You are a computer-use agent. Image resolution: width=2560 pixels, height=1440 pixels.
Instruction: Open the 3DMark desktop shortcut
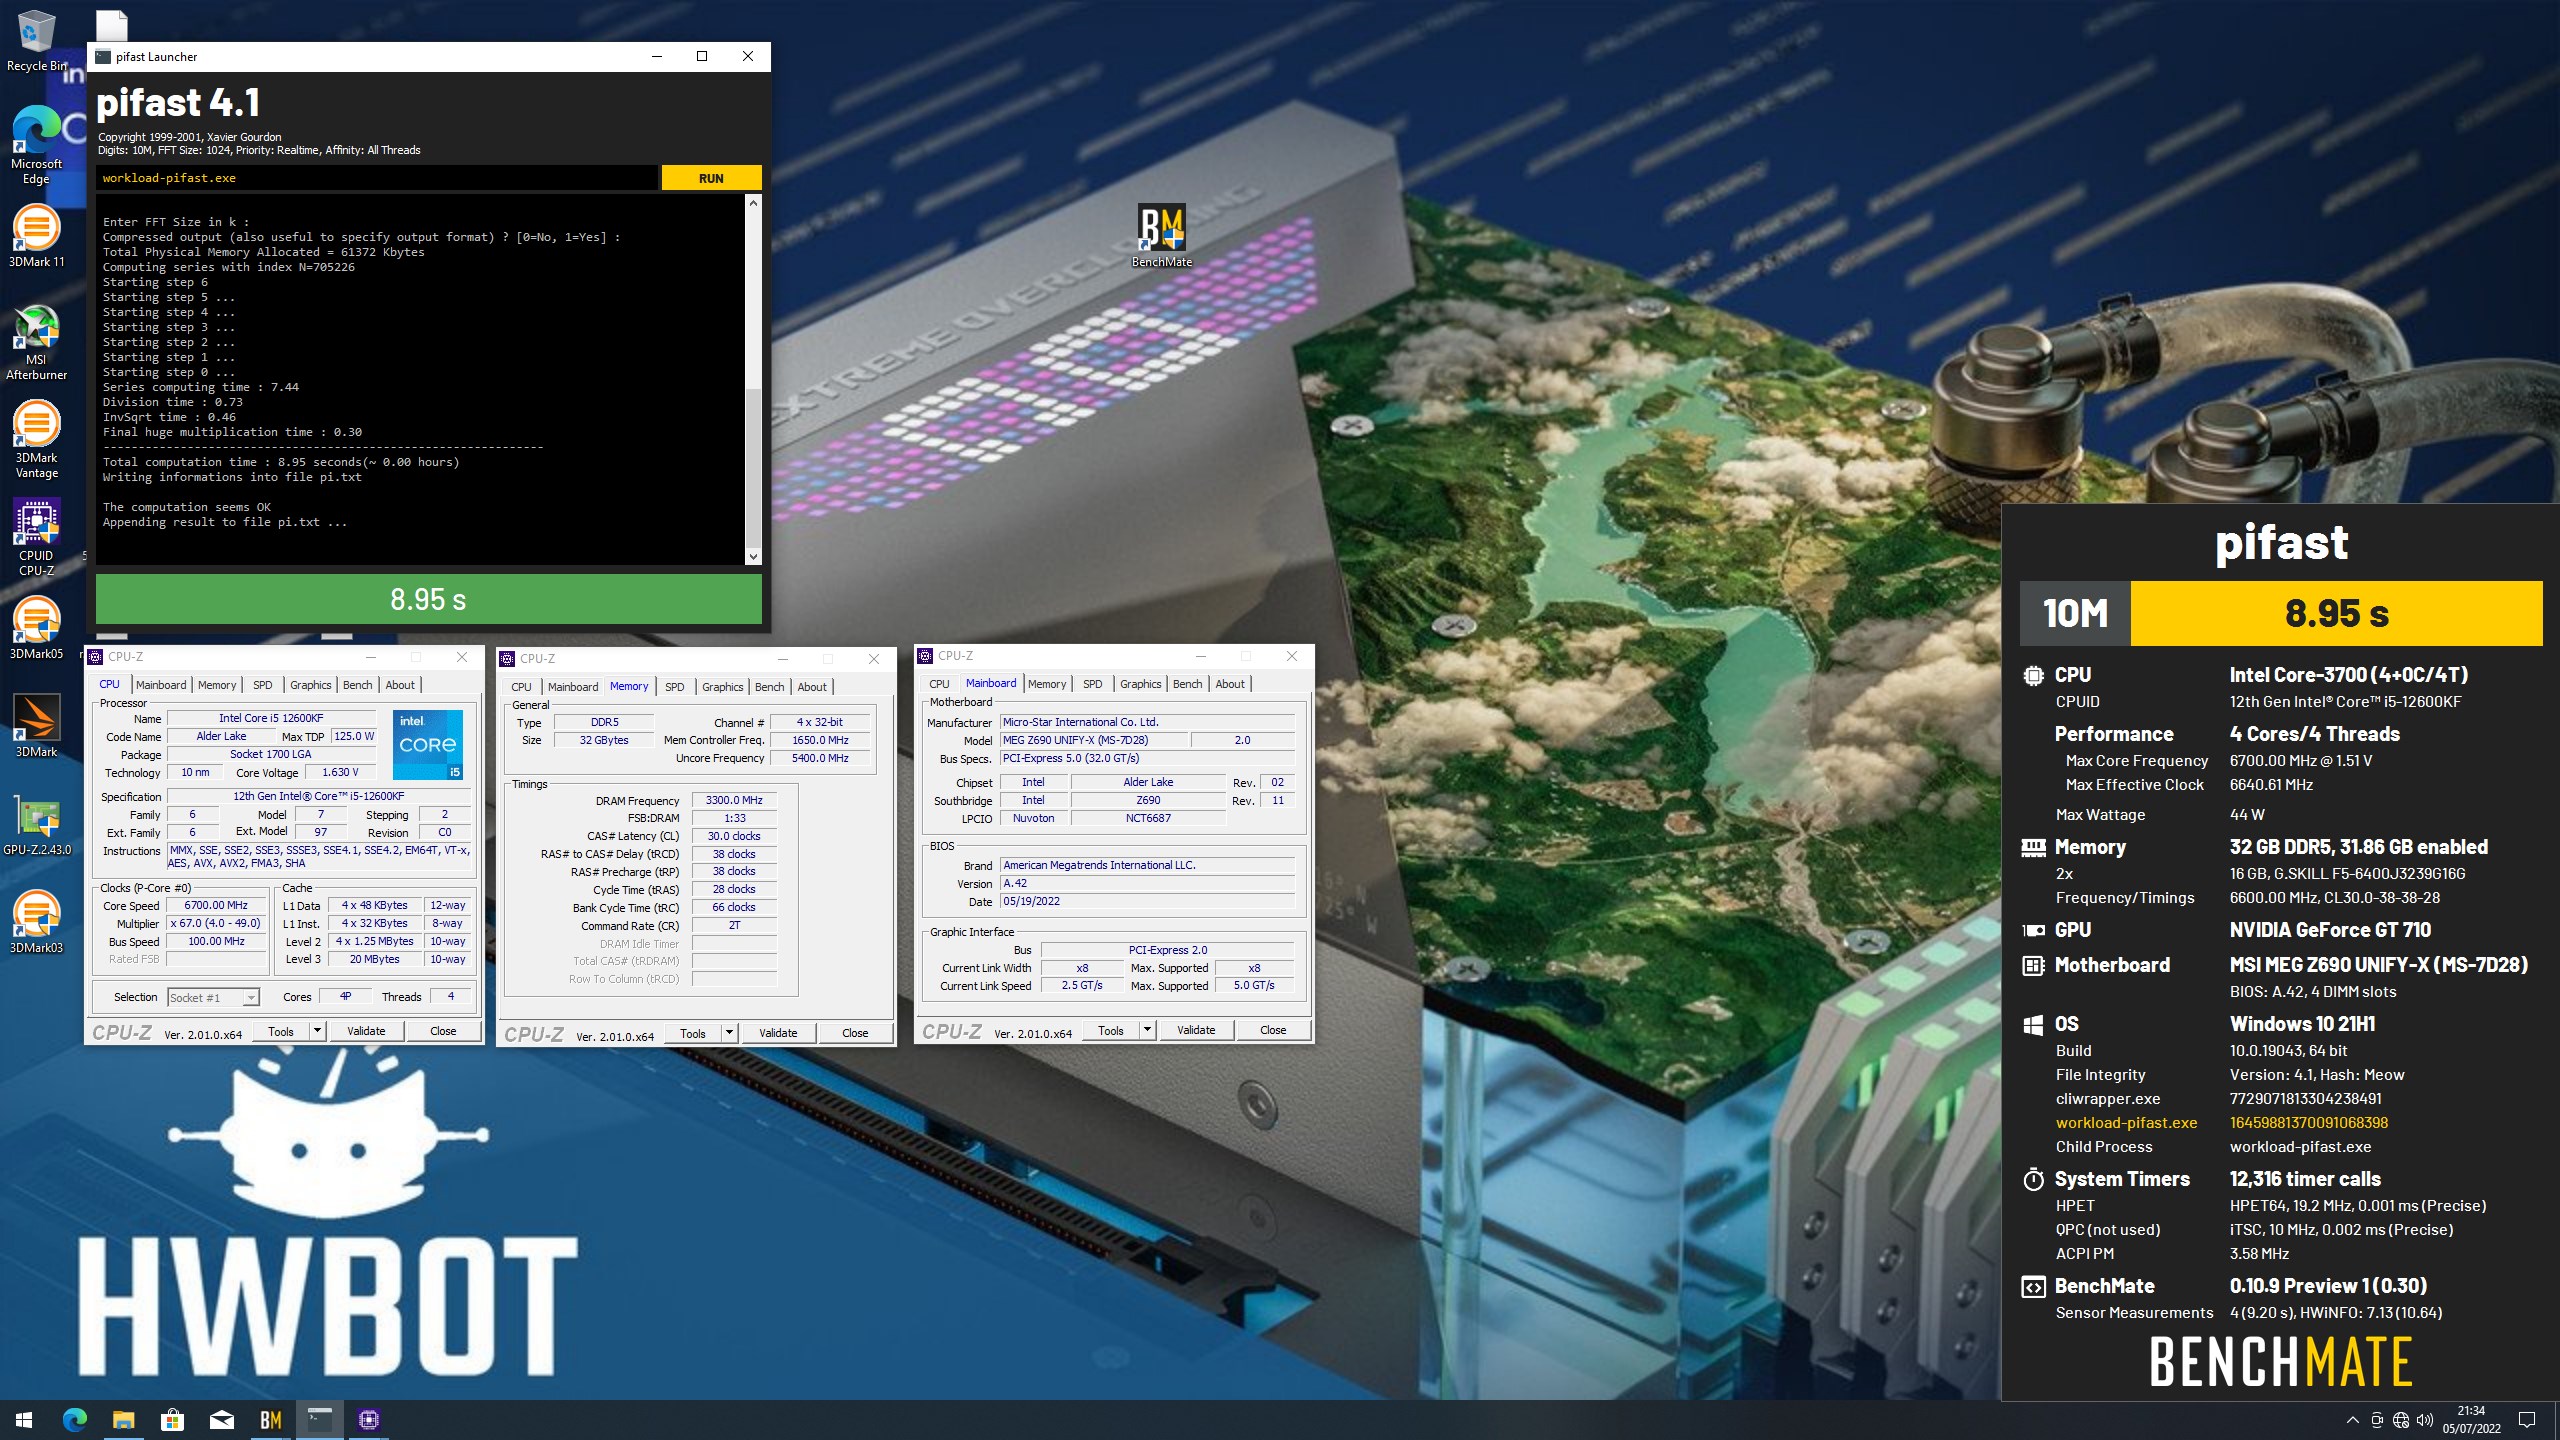[36, 726]
